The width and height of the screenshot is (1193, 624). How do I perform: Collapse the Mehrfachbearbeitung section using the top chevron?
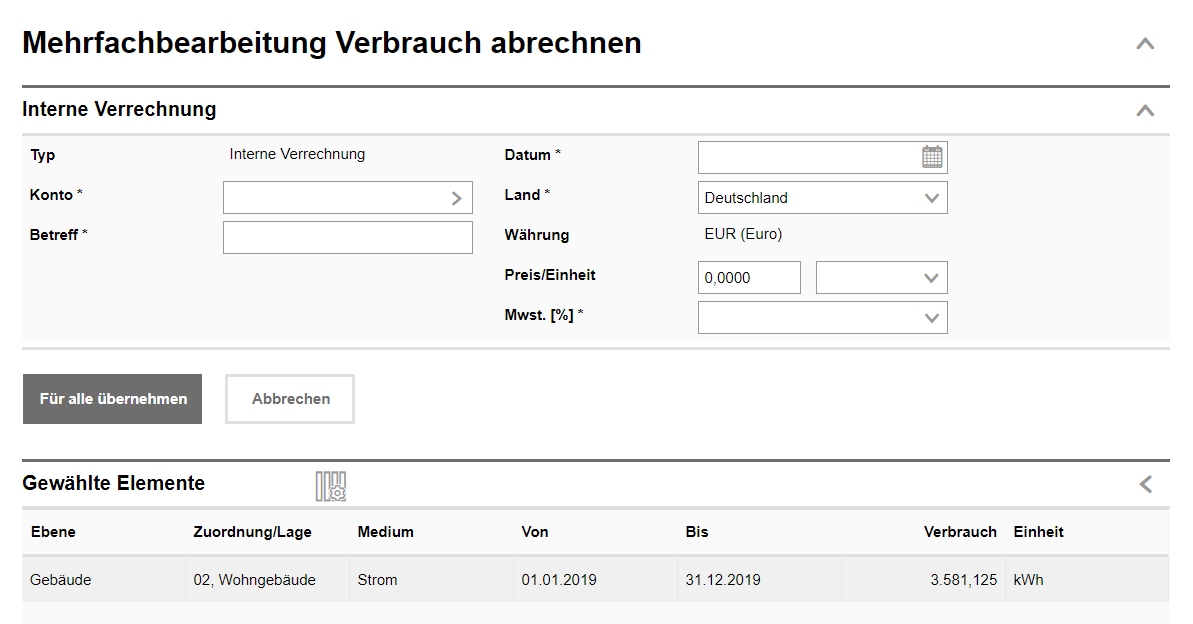click(1145, 43)
